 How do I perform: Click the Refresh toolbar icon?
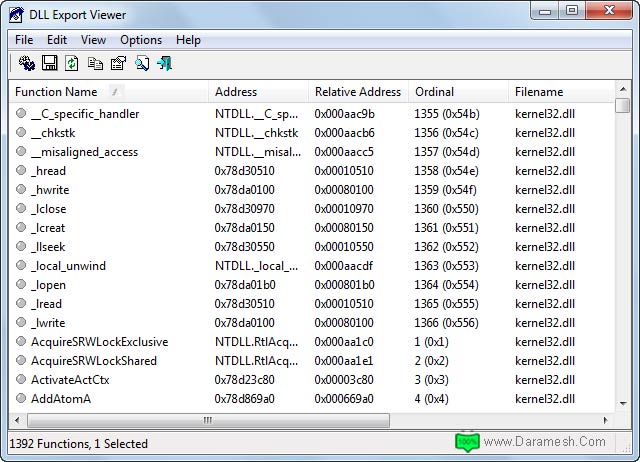tap(72, 64)
